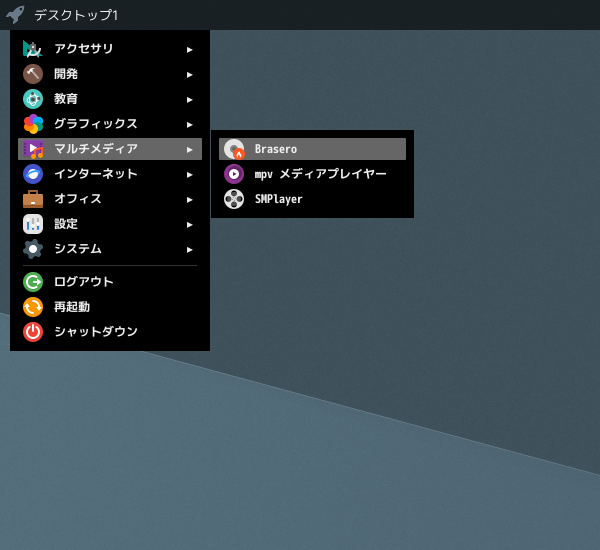Open the システム menu entry
The width and height of the screenshot is (600, 550).
tap(110, 249)
